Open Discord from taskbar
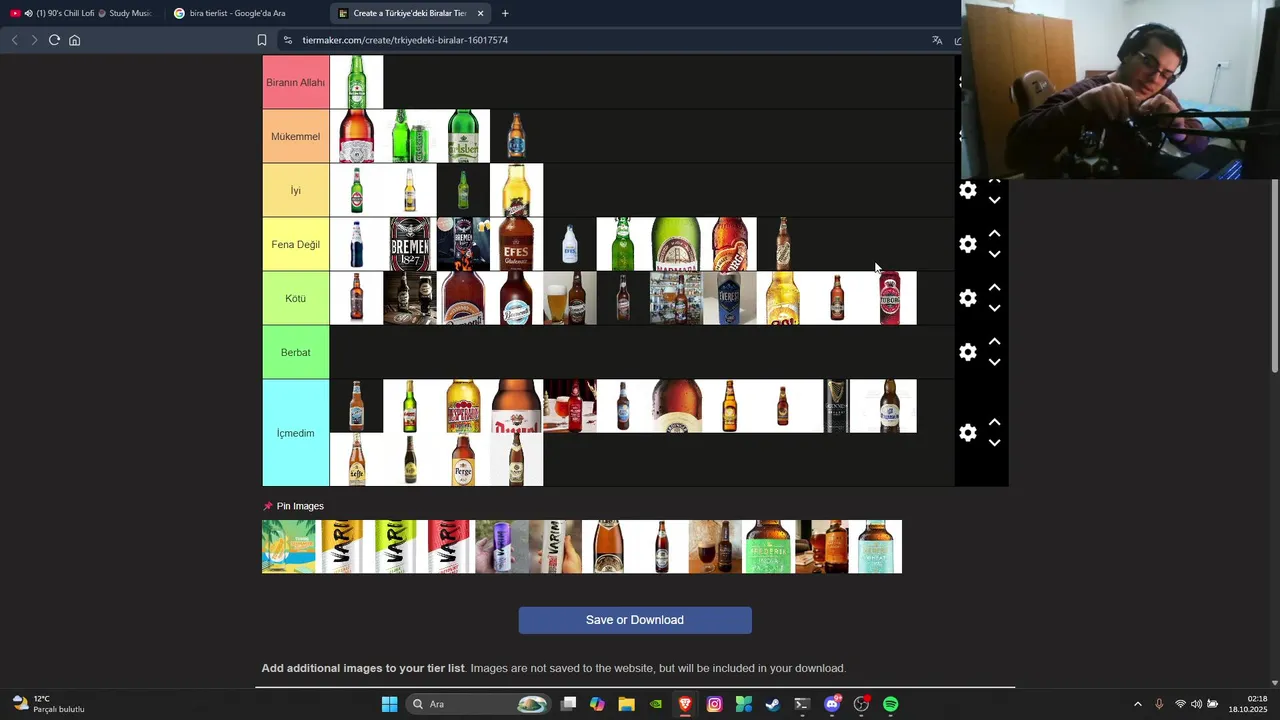The image size is (1280, 720). (832, 704)
